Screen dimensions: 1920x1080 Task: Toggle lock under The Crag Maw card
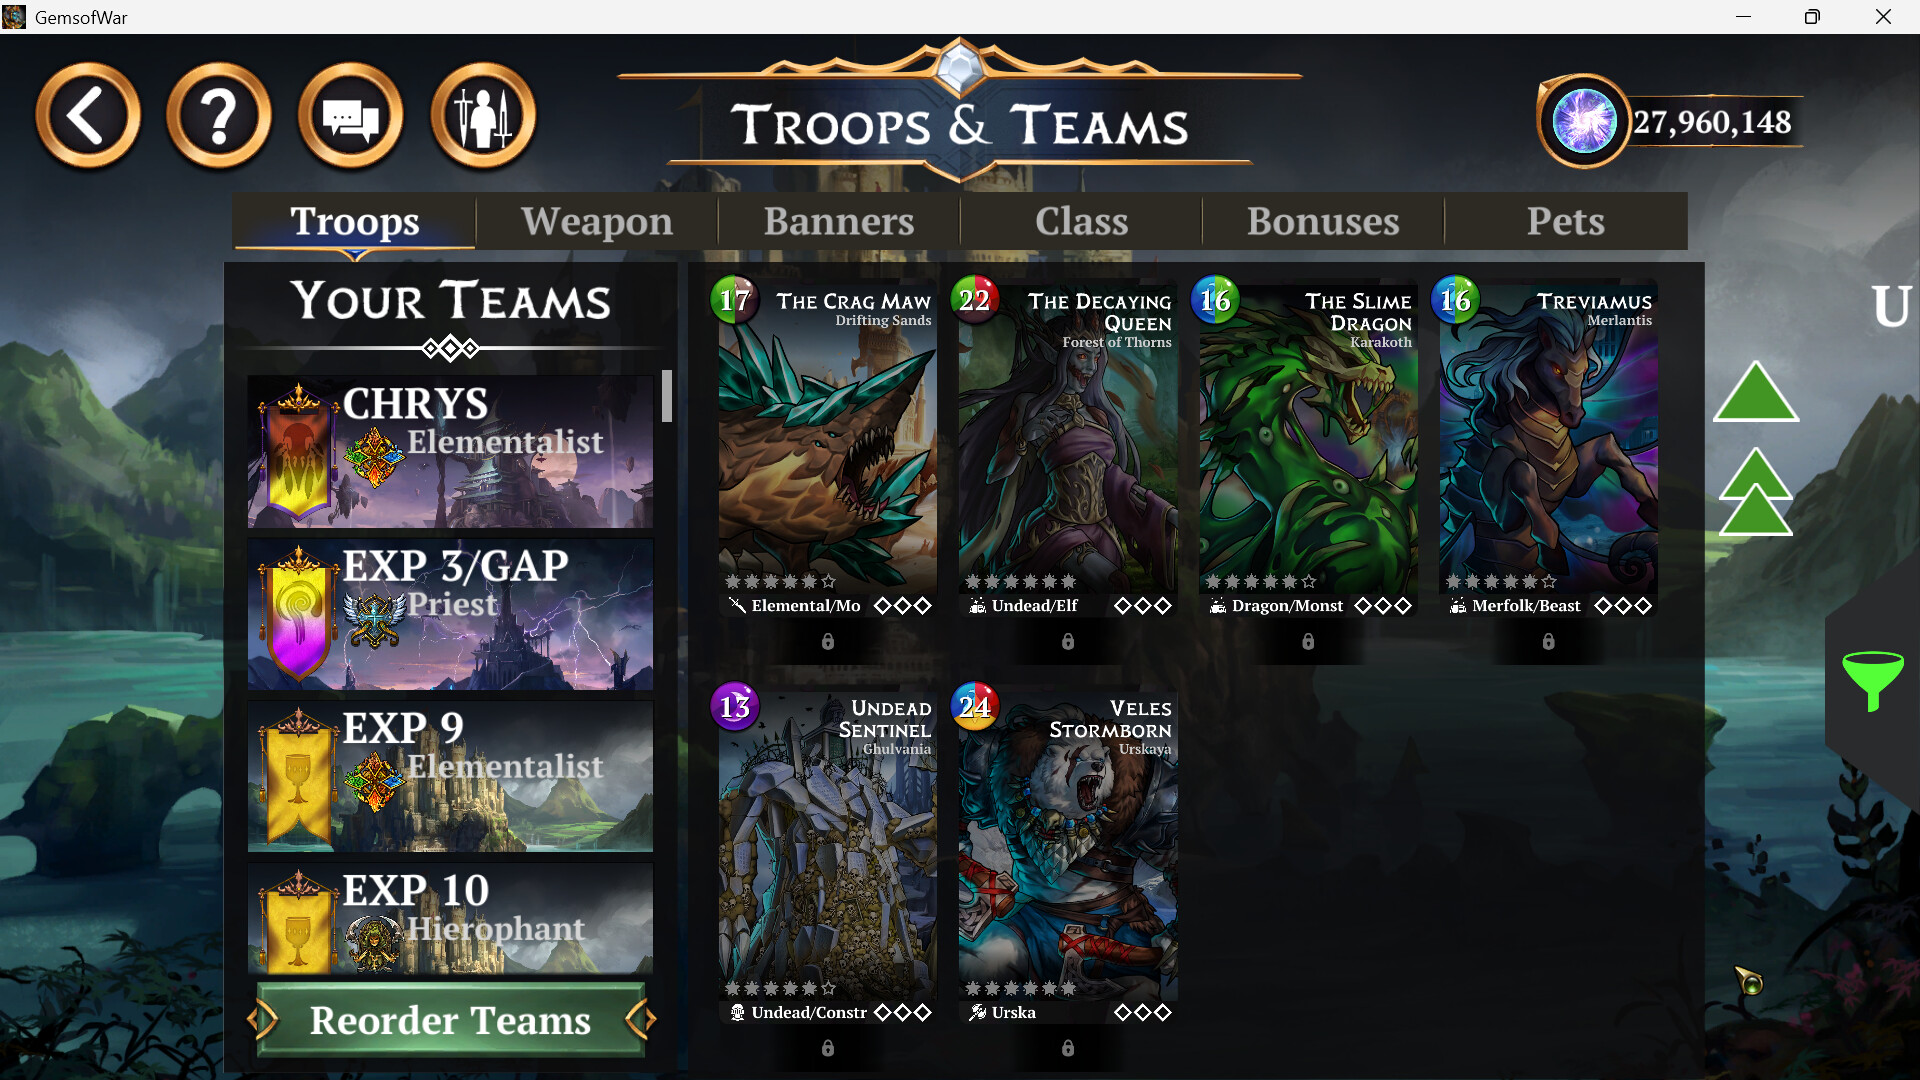coord(828,642)
